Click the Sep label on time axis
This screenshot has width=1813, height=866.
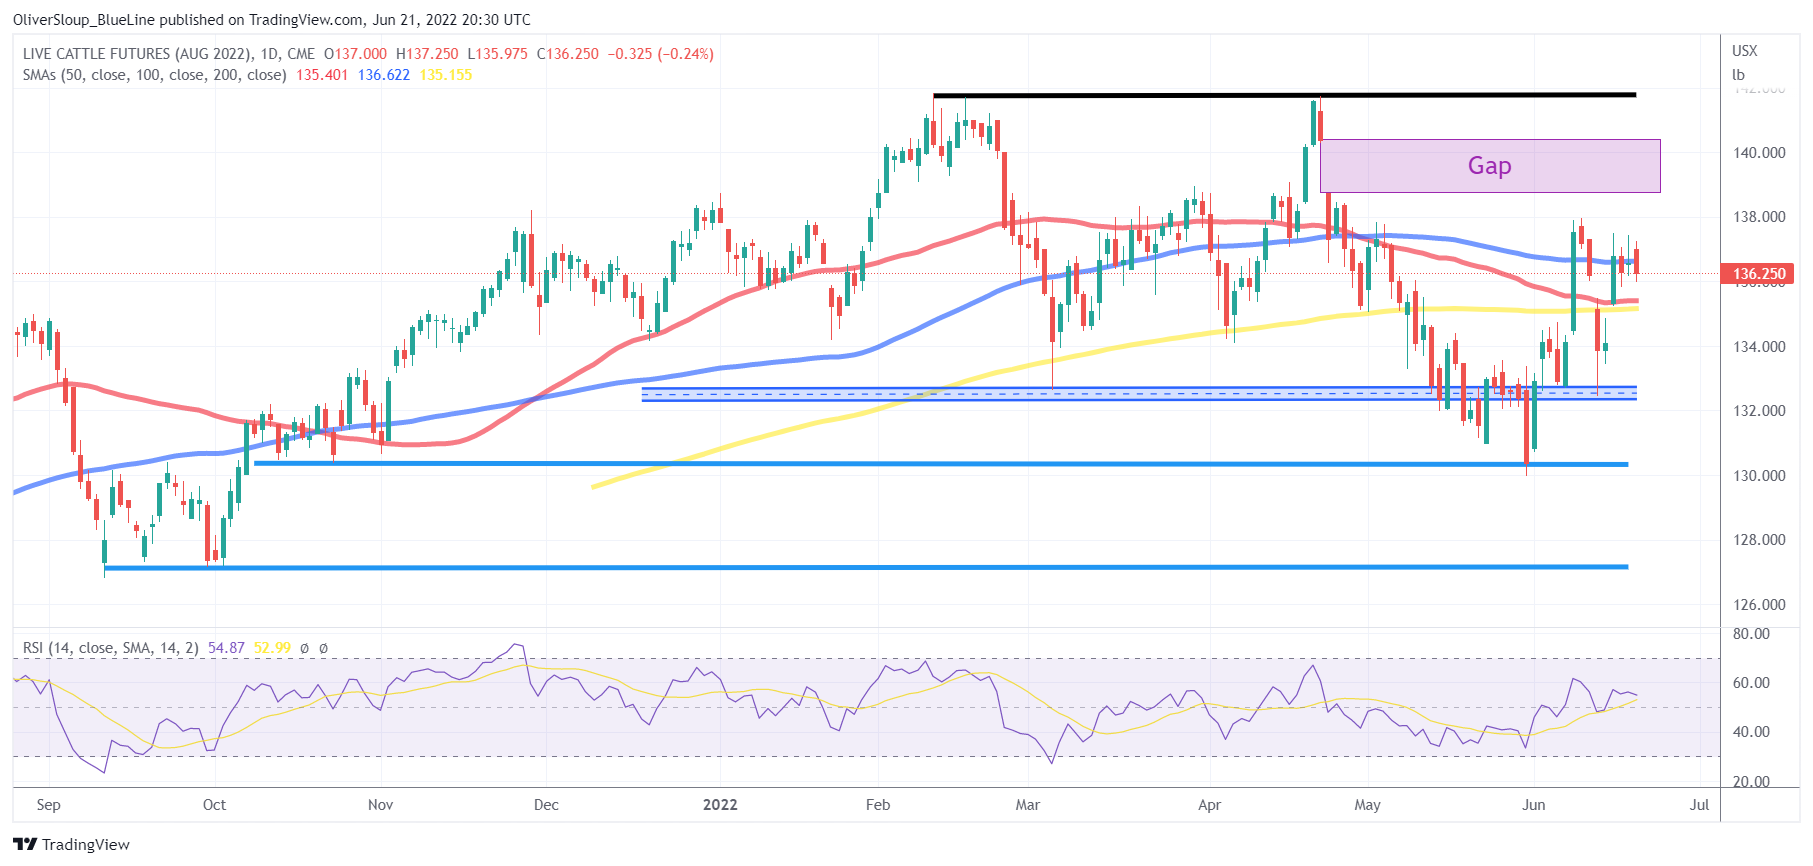tap(48, 805)
